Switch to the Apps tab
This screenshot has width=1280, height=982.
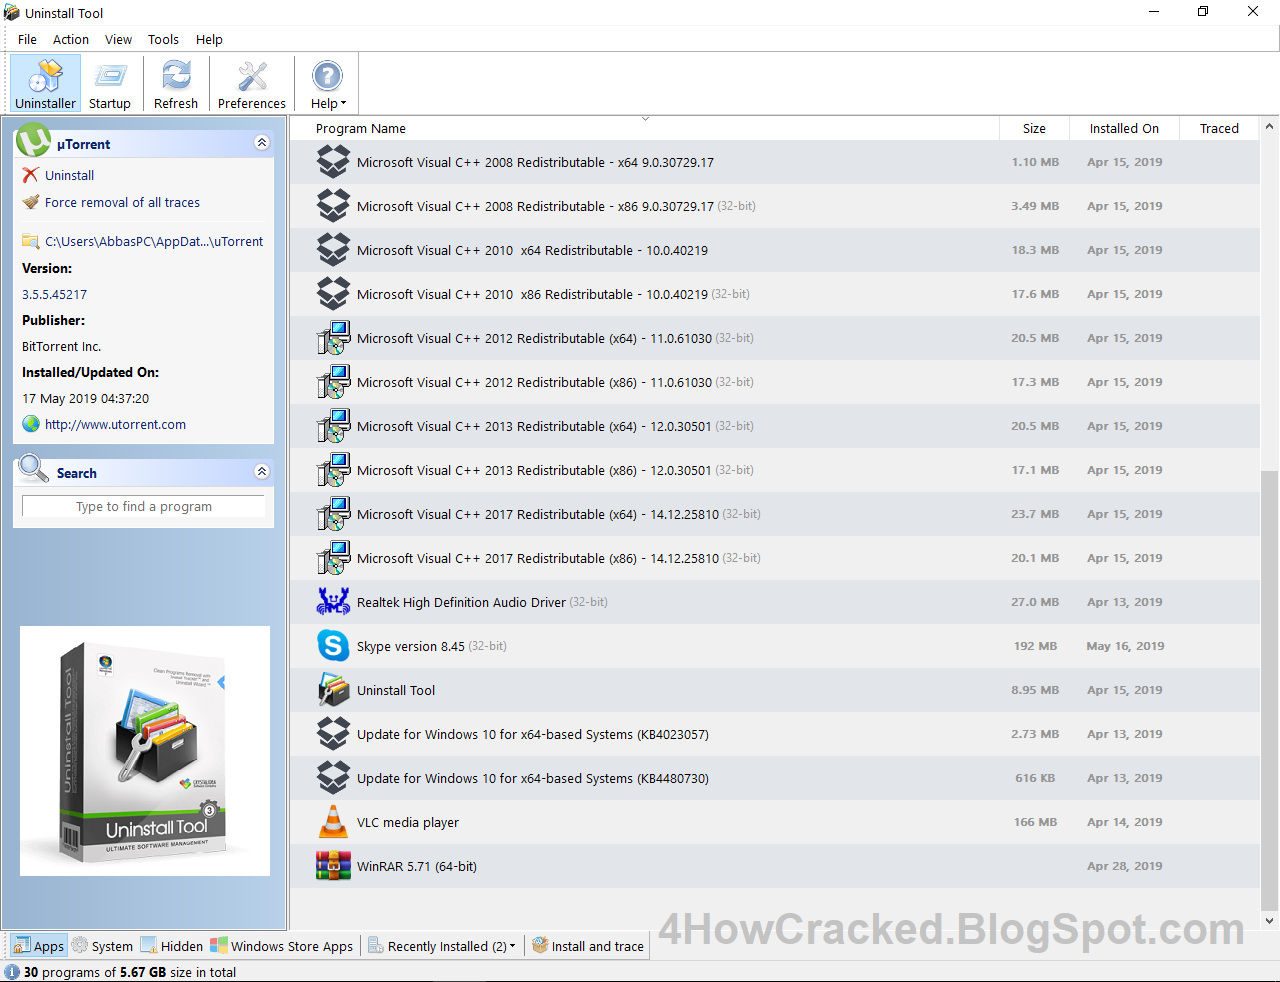[38, 946]
